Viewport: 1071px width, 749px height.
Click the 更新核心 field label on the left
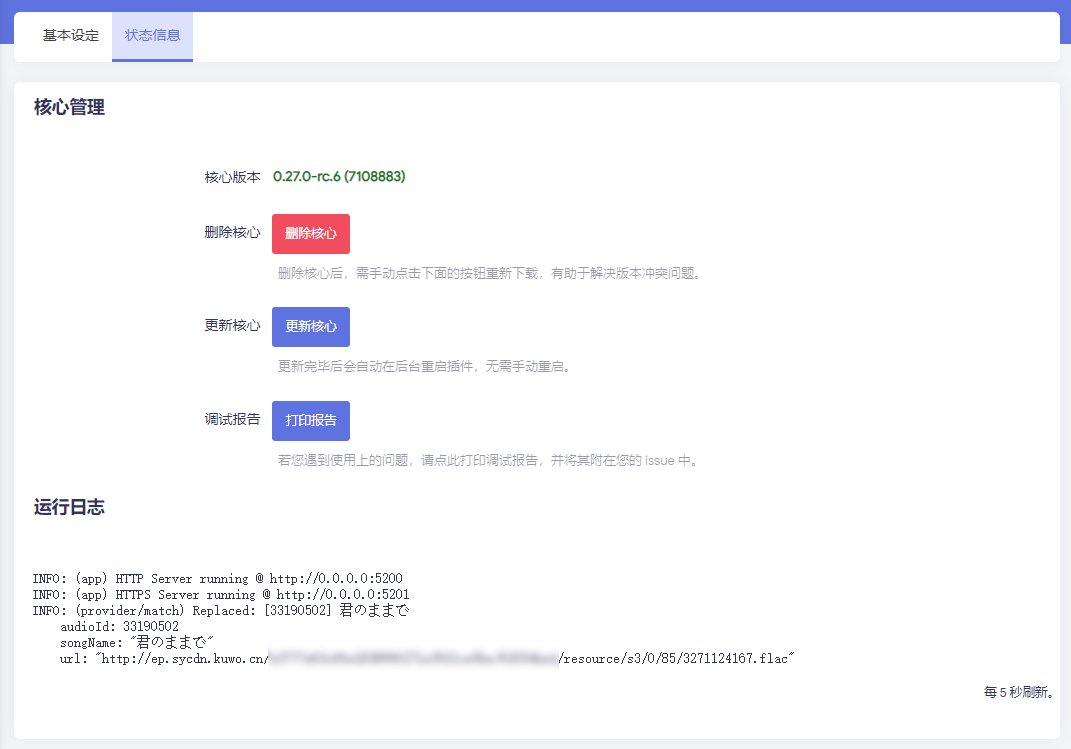coord(232,326)
